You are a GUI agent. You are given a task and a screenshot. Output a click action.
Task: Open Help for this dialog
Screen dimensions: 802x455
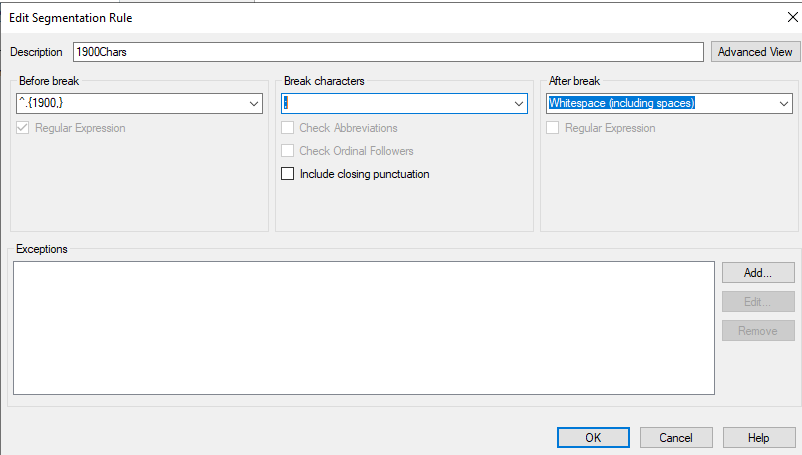click(x=758, y=437)
